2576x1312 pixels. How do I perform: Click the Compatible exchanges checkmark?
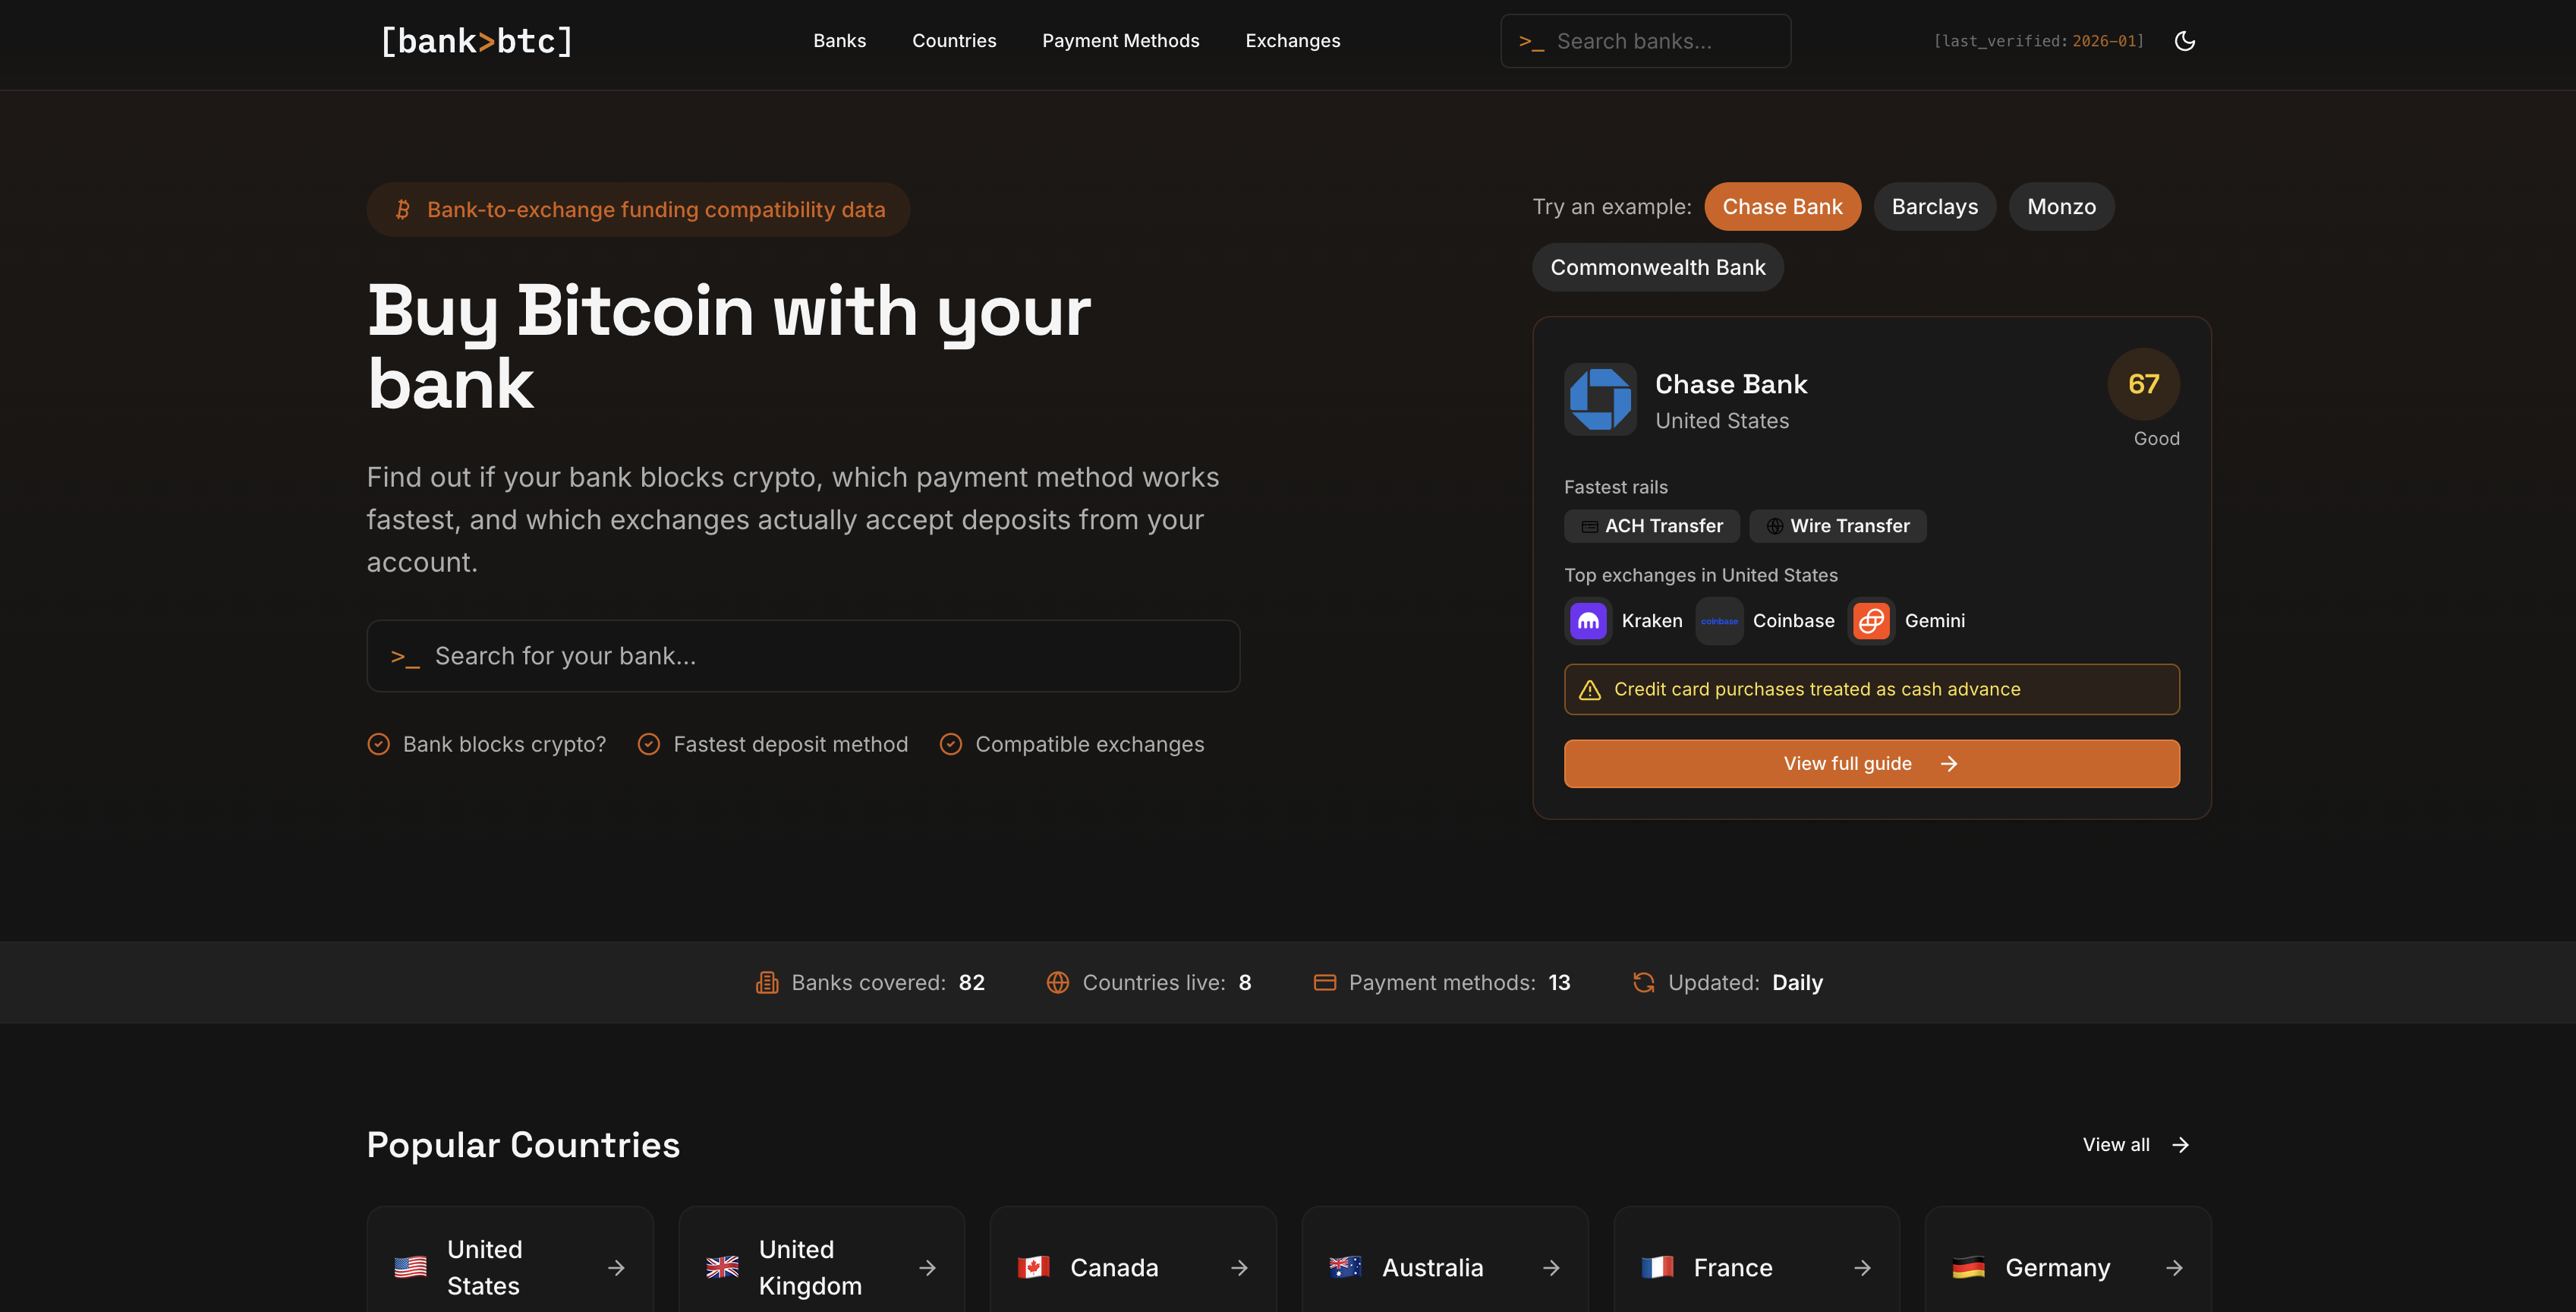point(950,744)
